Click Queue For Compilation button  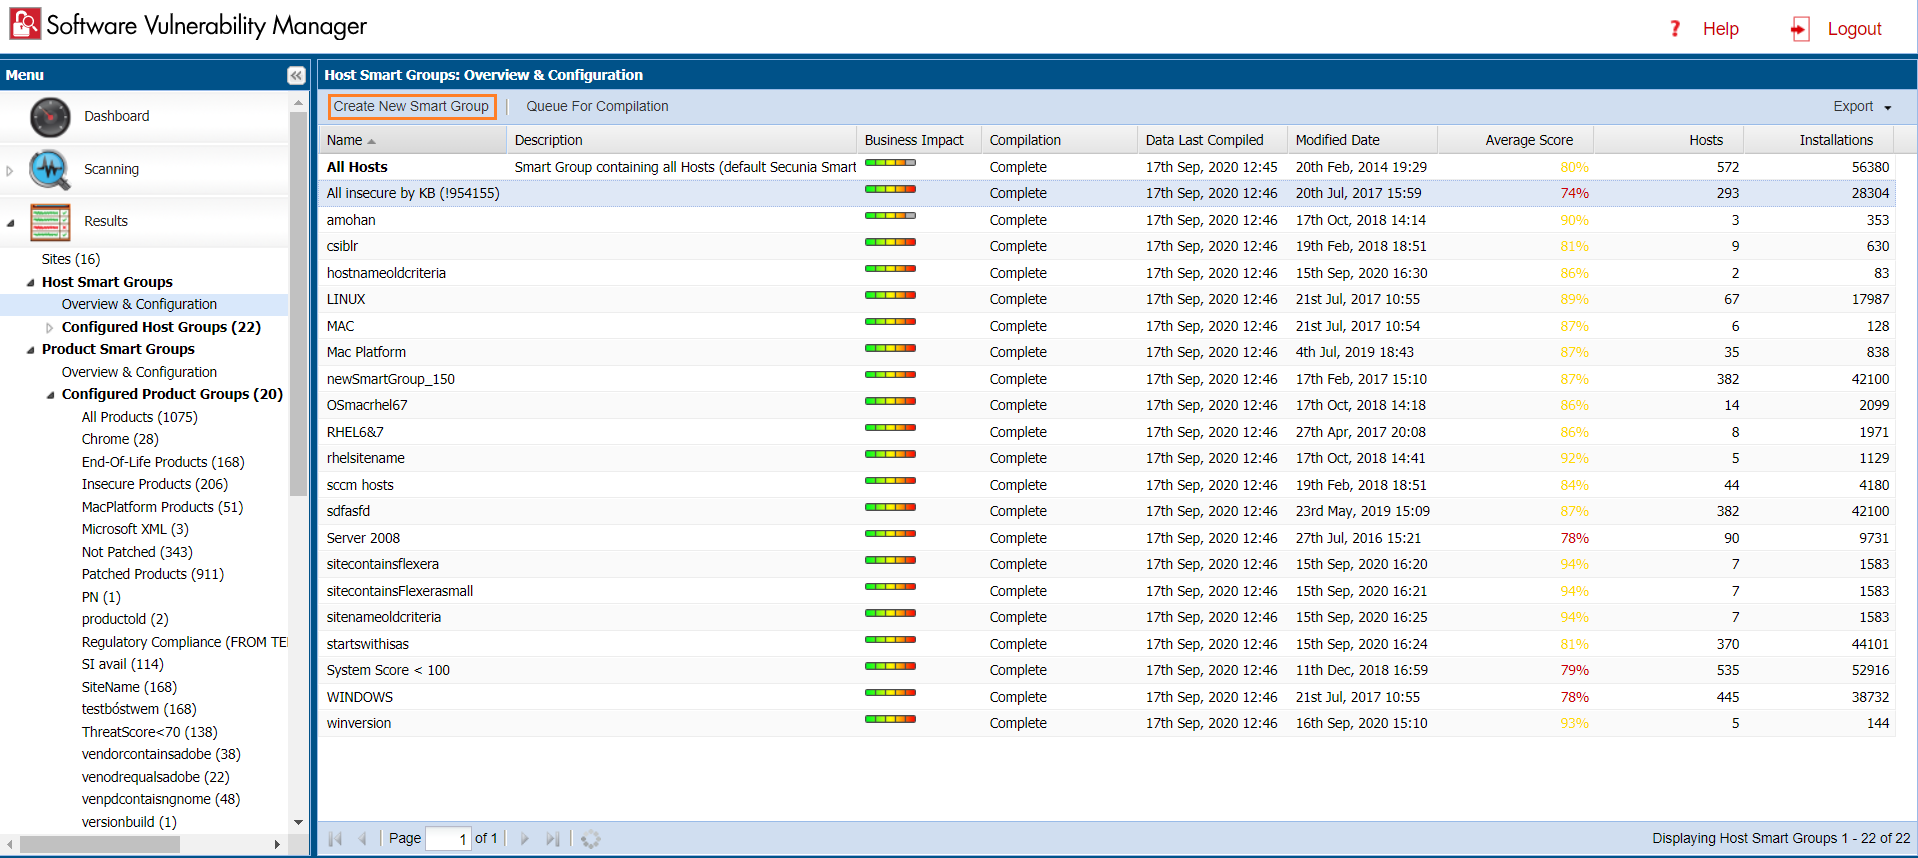[x=597, y=106]
